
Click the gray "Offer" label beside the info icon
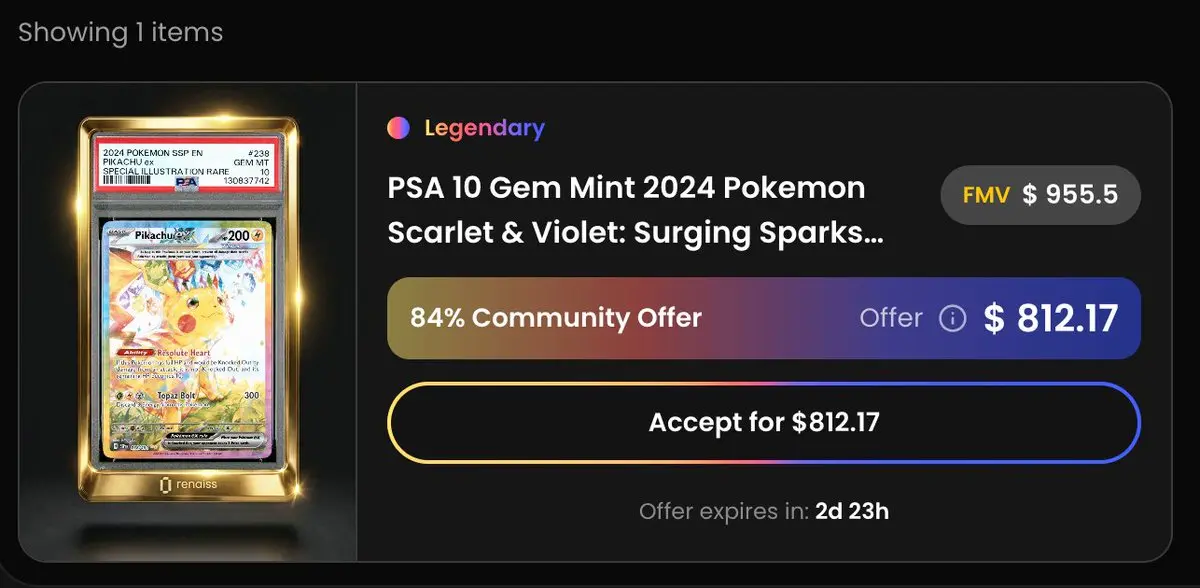coord(891,318)
